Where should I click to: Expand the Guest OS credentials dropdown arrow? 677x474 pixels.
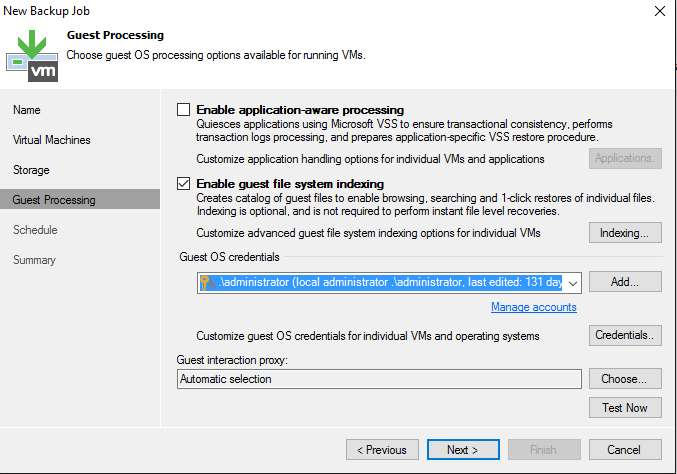[x=573, y=283]
